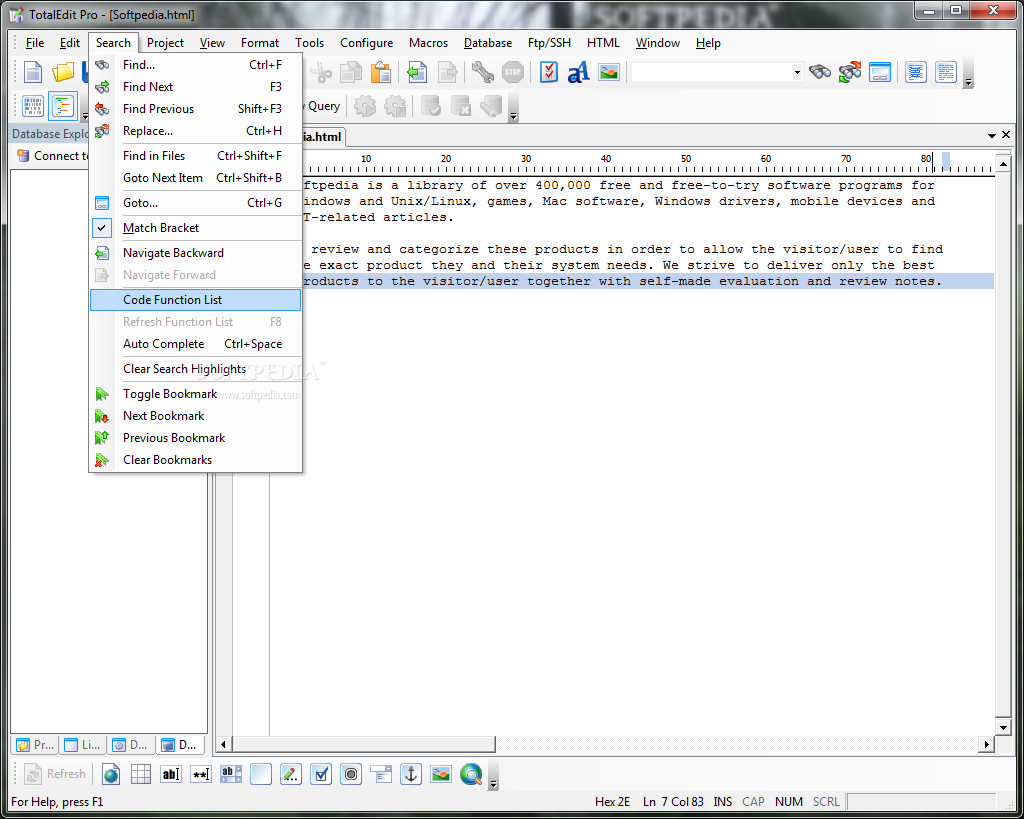This screenshot has height=819, width=1024.
Task: Click 'INS' status bar indicator
Action: click(722, 801)
